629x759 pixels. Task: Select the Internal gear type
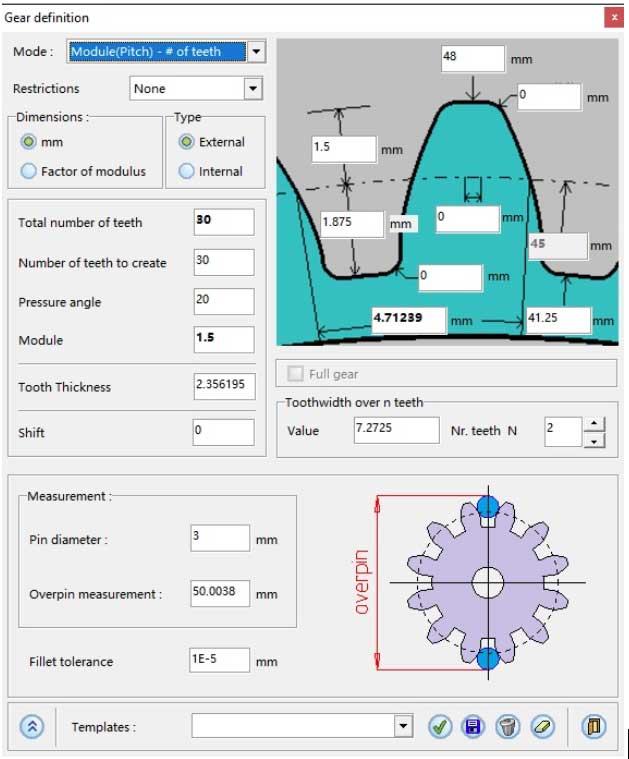186,171
